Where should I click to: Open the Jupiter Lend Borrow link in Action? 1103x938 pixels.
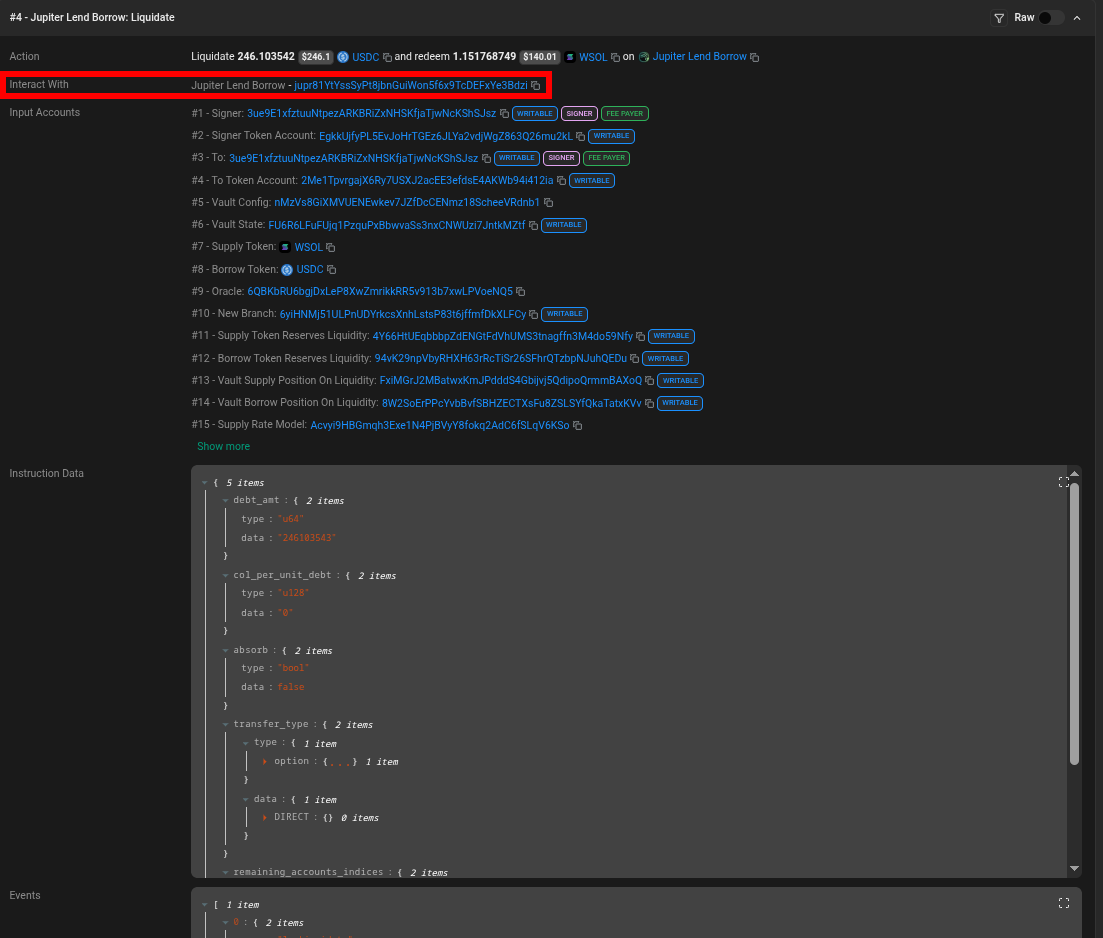[699, 56]
